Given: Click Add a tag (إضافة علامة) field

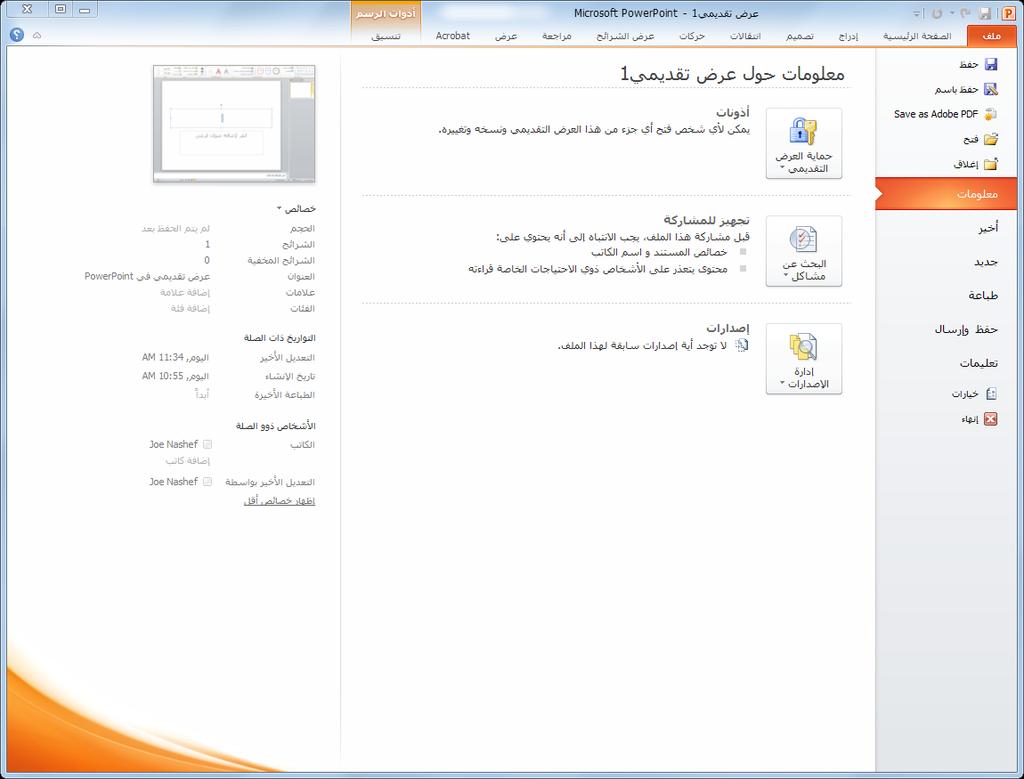Looking at the screenshot, I should (185, 292).
